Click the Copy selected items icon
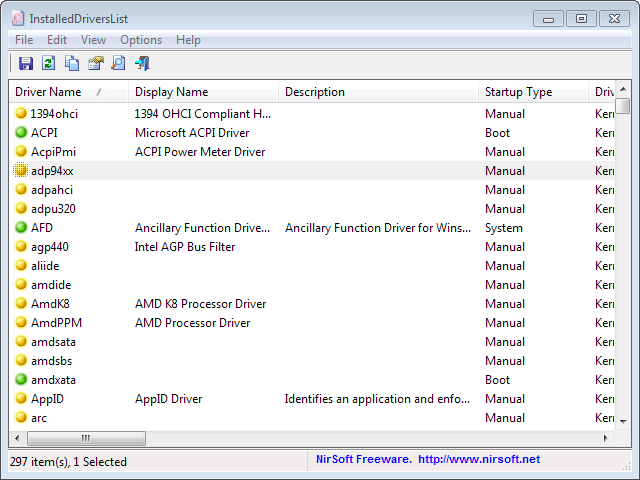The height and width of the screenshot is (480, 640). pyautogui.click(x=72, y=63)
